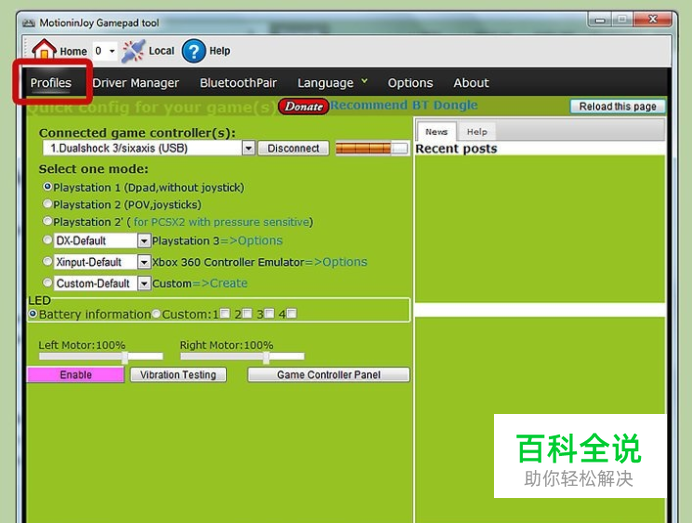
Task: Check LED custom checkbox 1
Action: (225, 313)
